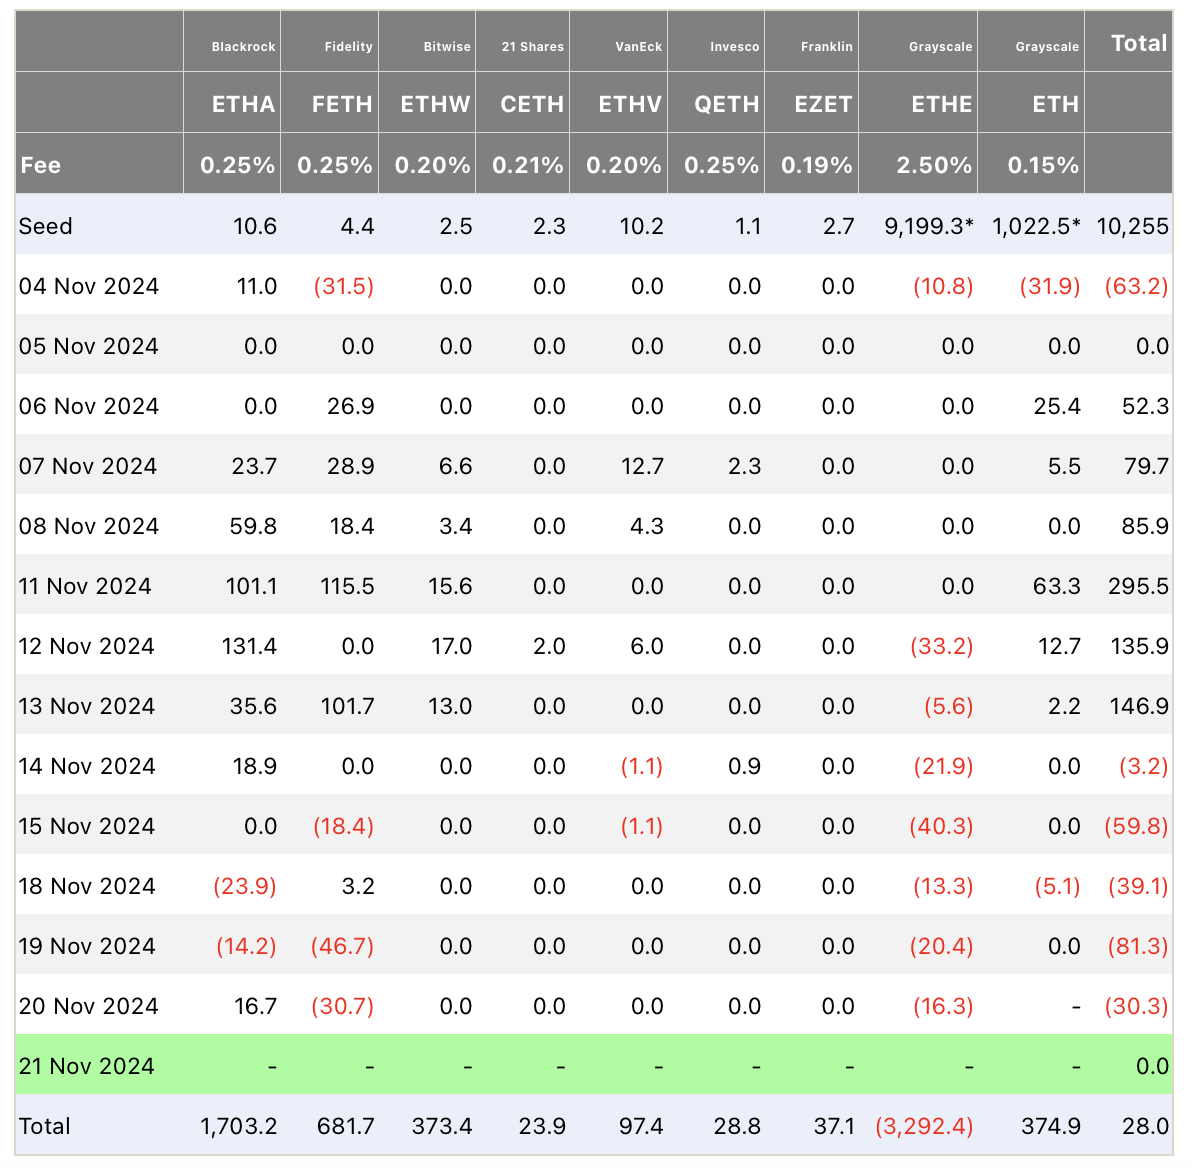
Task: Click the 23.7 ETHA value
Action: 254,466
